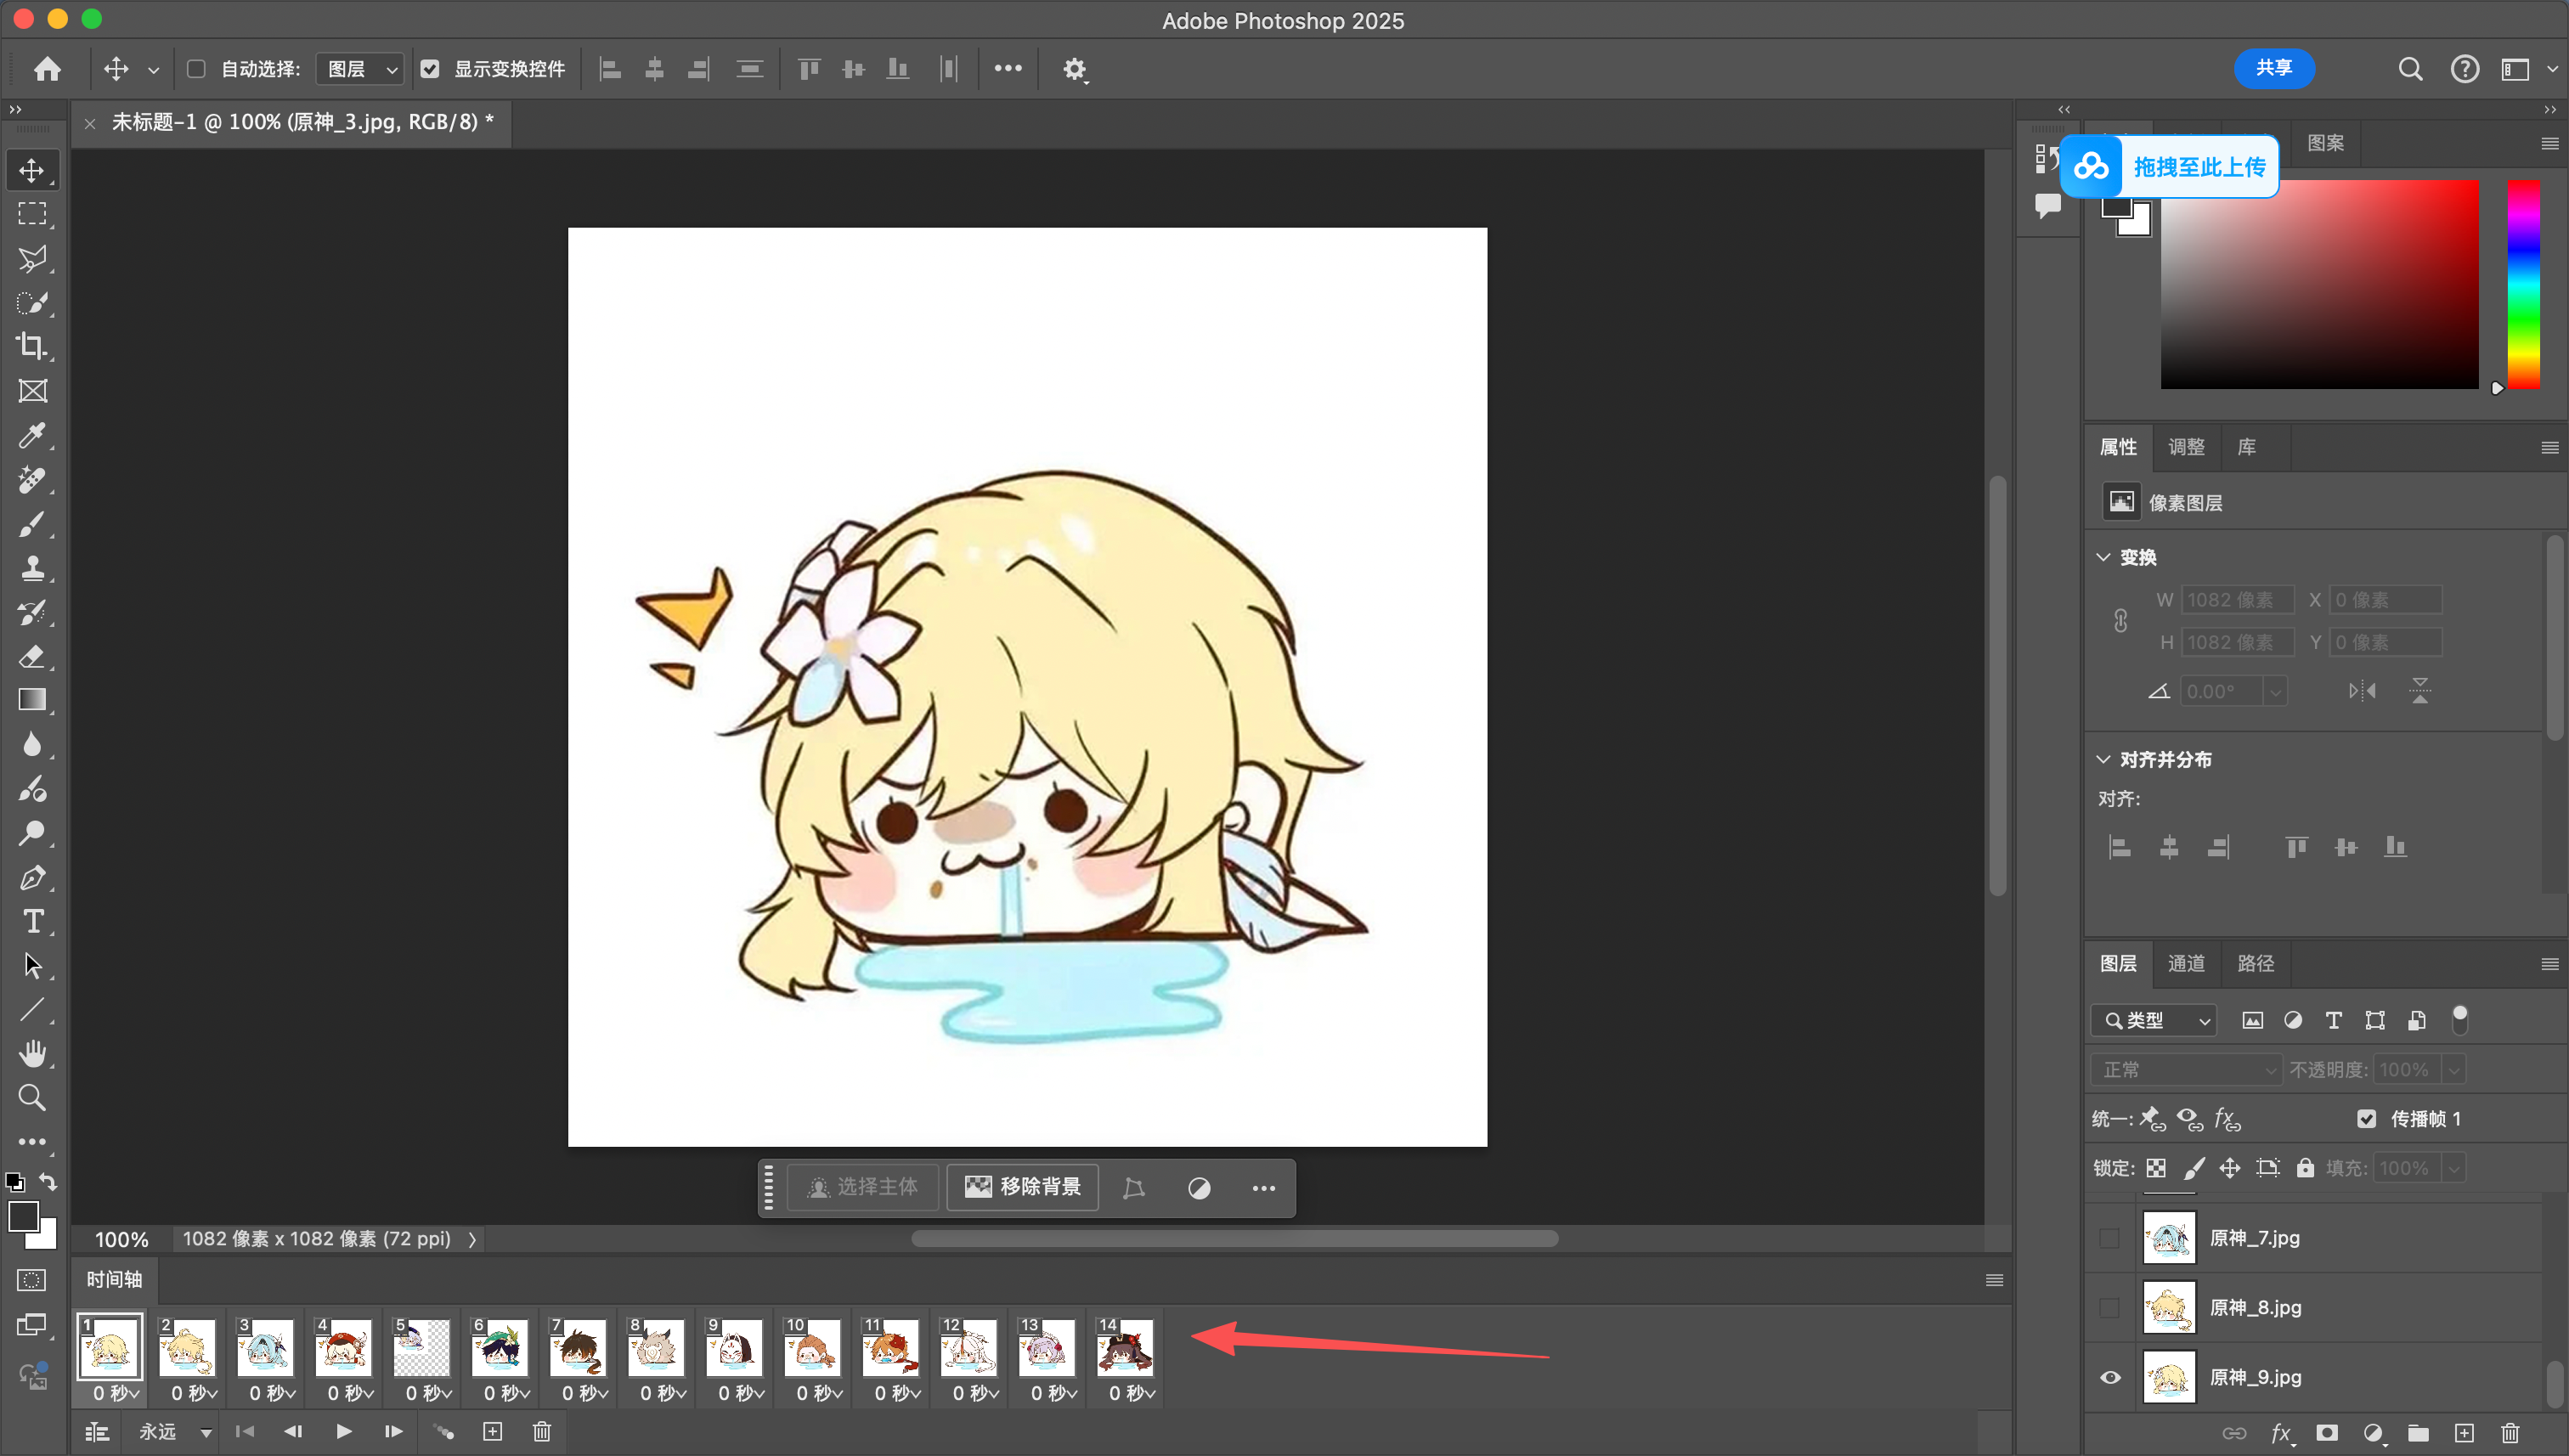
Task: Toggle the layer filter on/off switch
Action: tap(2459, 1019)
